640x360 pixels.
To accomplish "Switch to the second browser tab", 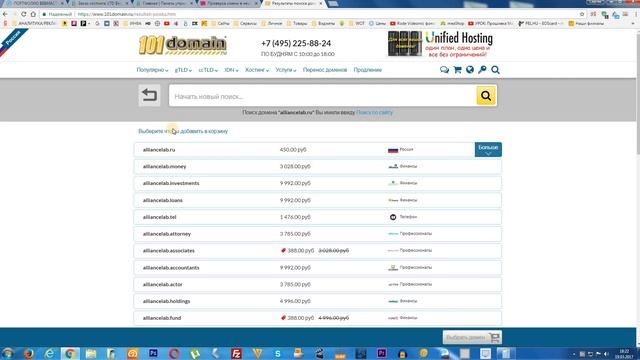I will click(99, 4).
